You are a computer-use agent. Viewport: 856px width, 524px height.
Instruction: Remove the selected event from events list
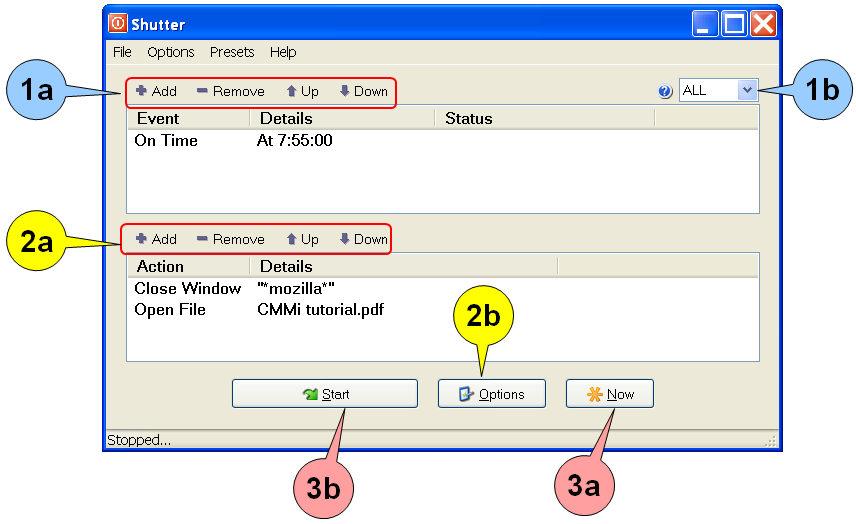point(231,91)
